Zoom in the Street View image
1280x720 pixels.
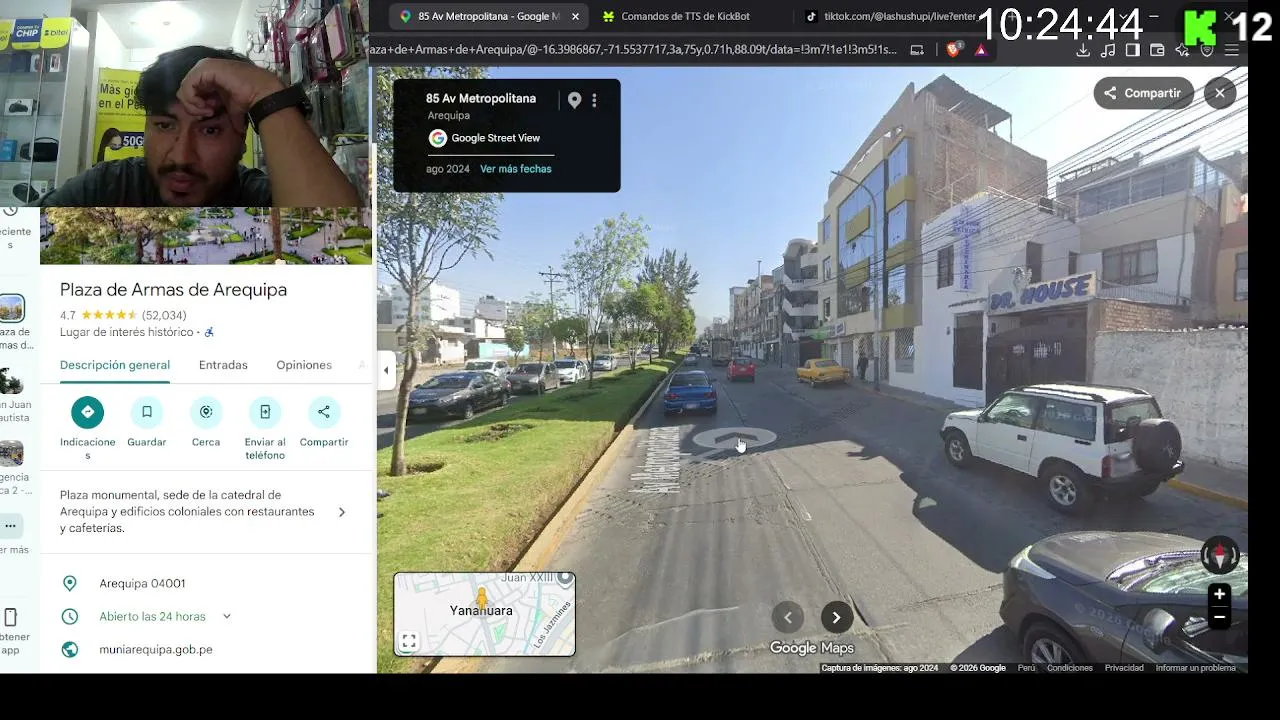(x=1219, y=594)
